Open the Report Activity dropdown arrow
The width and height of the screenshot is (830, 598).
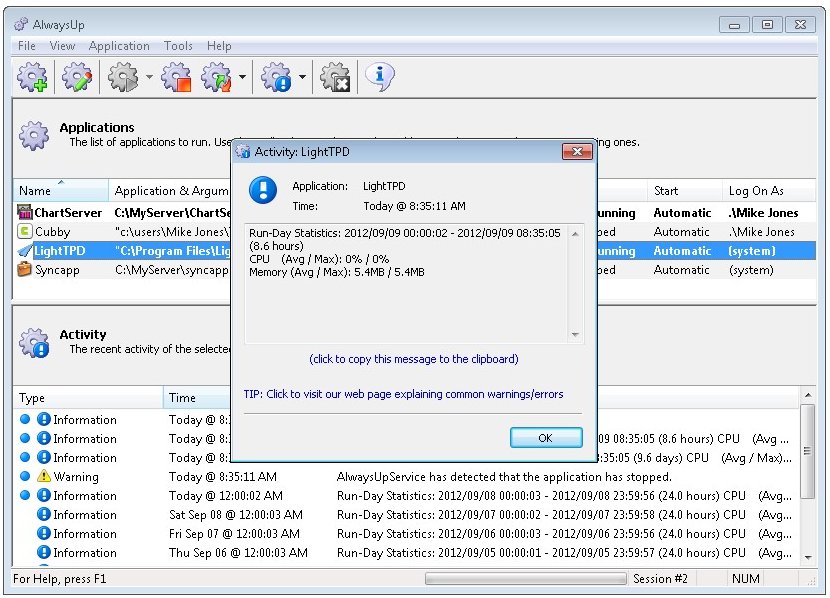302,78
